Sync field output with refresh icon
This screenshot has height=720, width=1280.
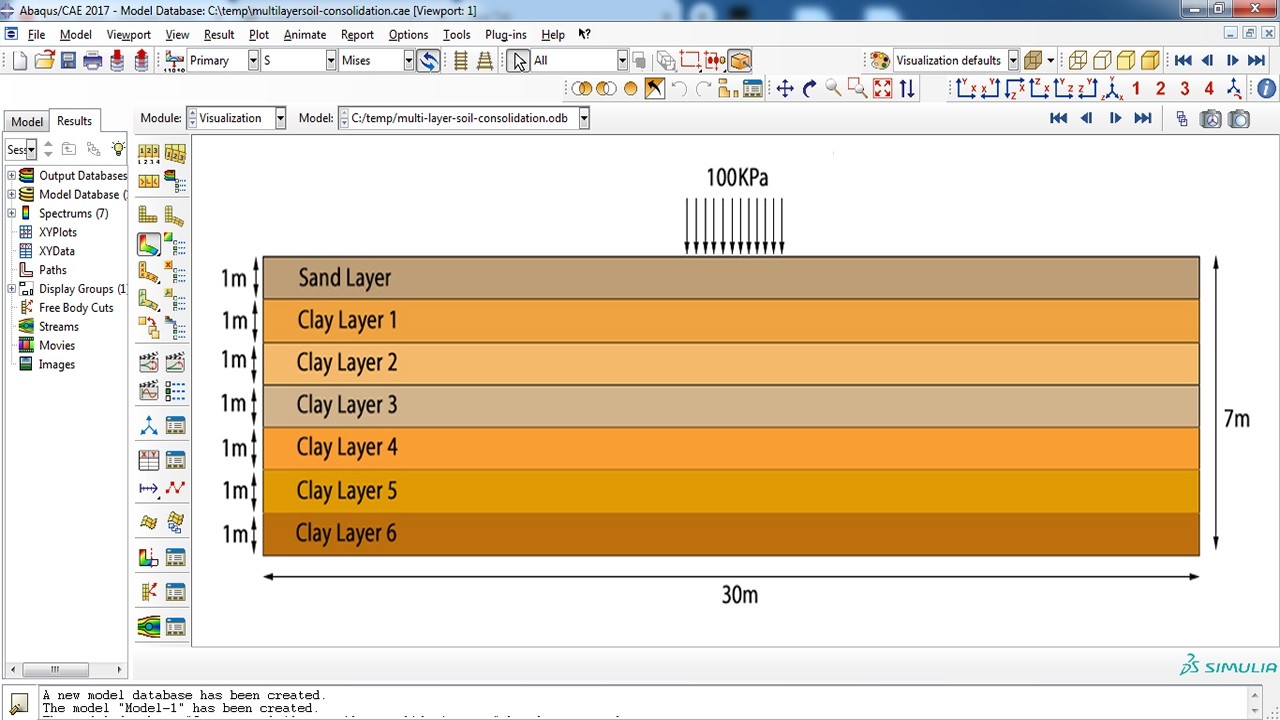point(428,60)
